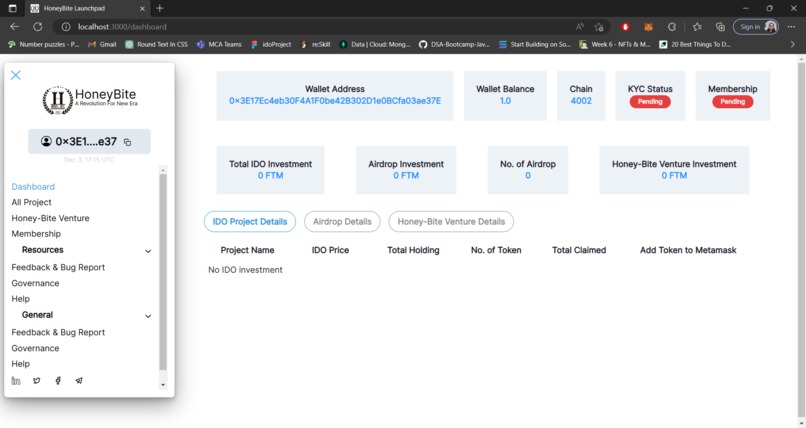Open the red shield extension icon
The height and width of the screenshot is (428, 806).
(x=626, y=27)
